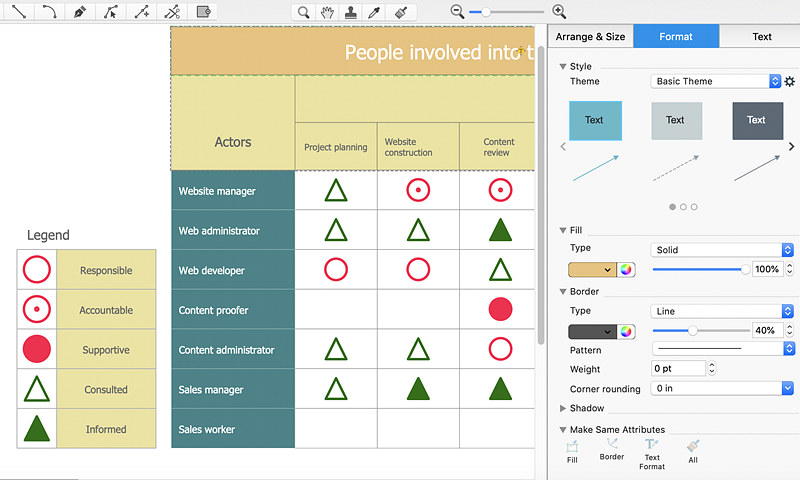Choose the eyedropper tool
800x480 pixels.
coord(375,12)
